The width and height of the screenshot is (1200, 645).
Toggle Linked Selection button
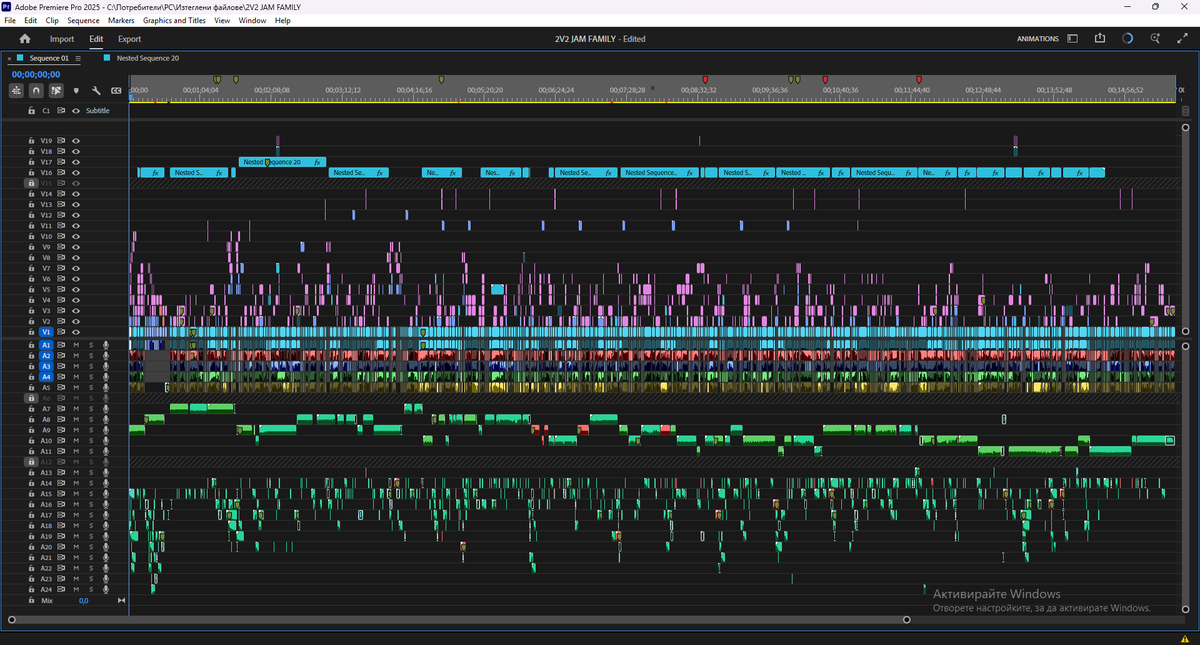point(56,90)
